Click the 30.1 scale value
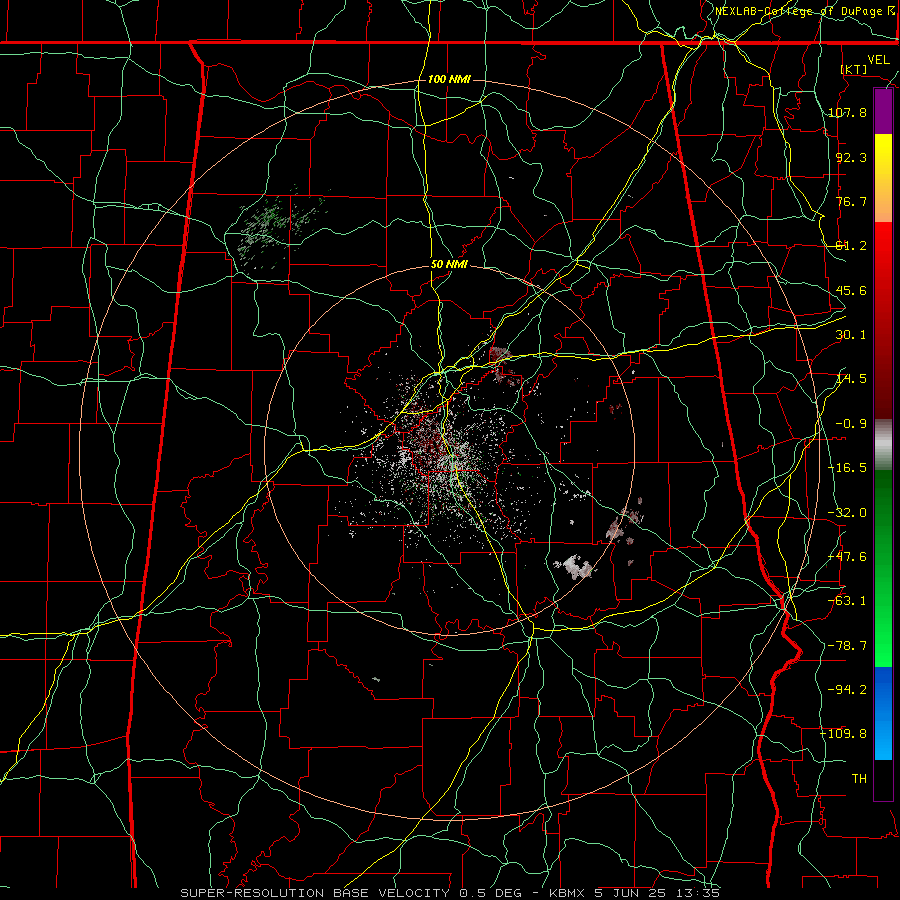This screenshot has width=900, height=900. click(x=851, y=335)
